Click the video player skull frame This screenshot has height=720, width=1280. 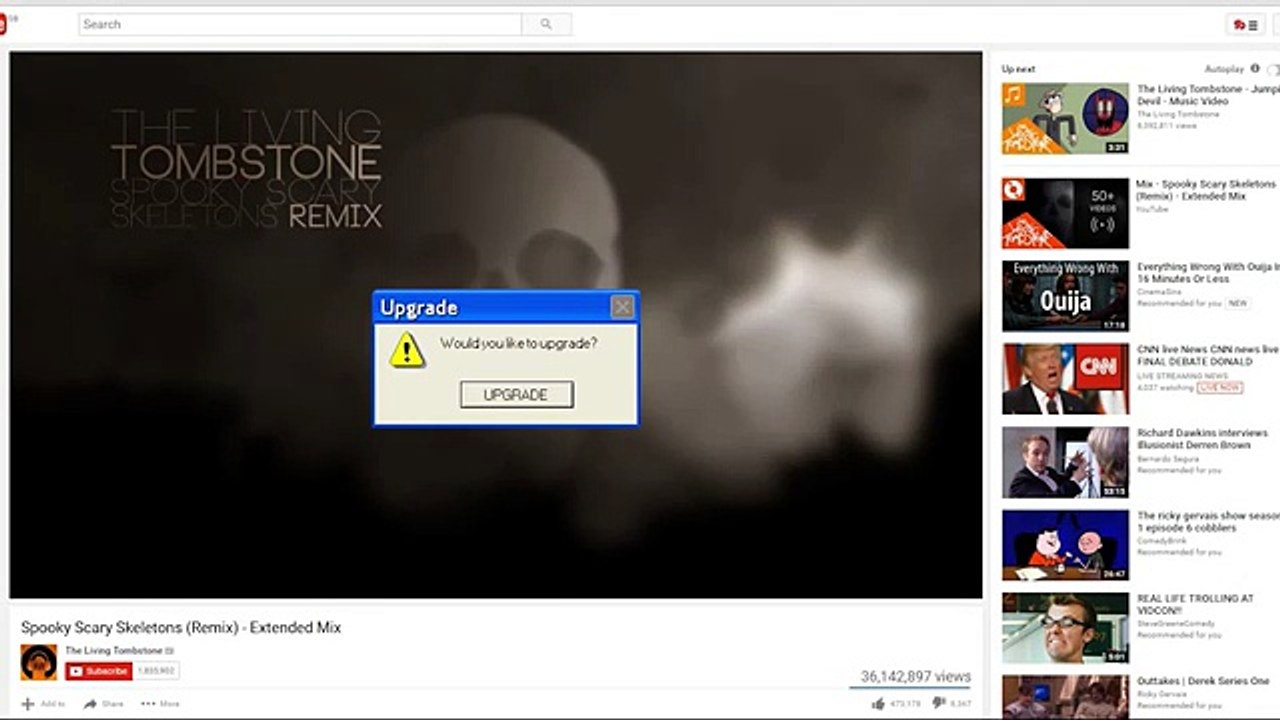496,325
